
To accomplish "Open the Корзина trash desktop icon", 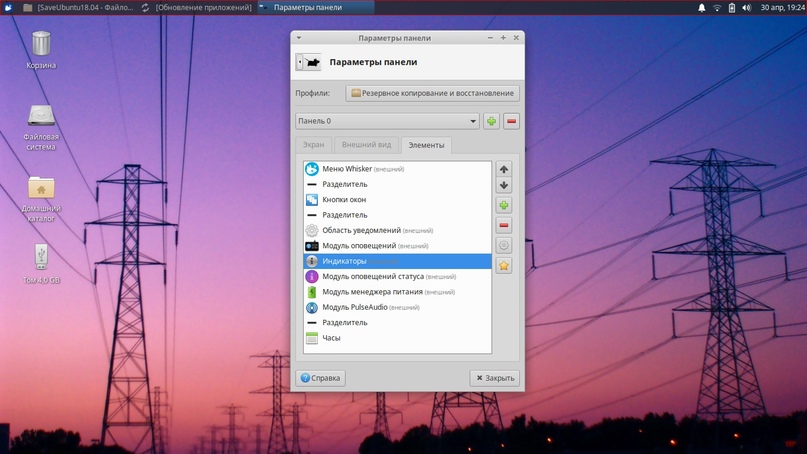I will (x=41, y=46).
